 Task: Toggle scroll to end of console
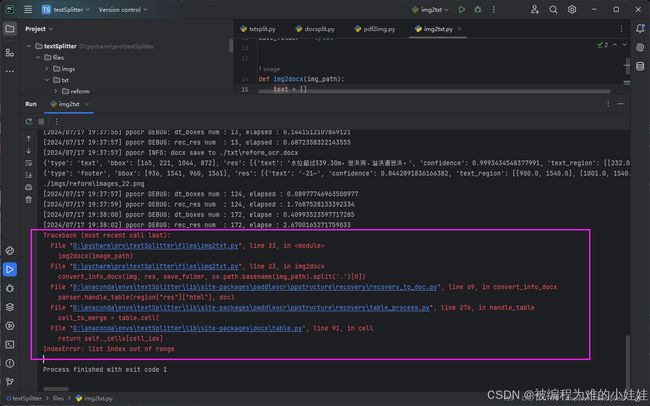tap(29, 175)
